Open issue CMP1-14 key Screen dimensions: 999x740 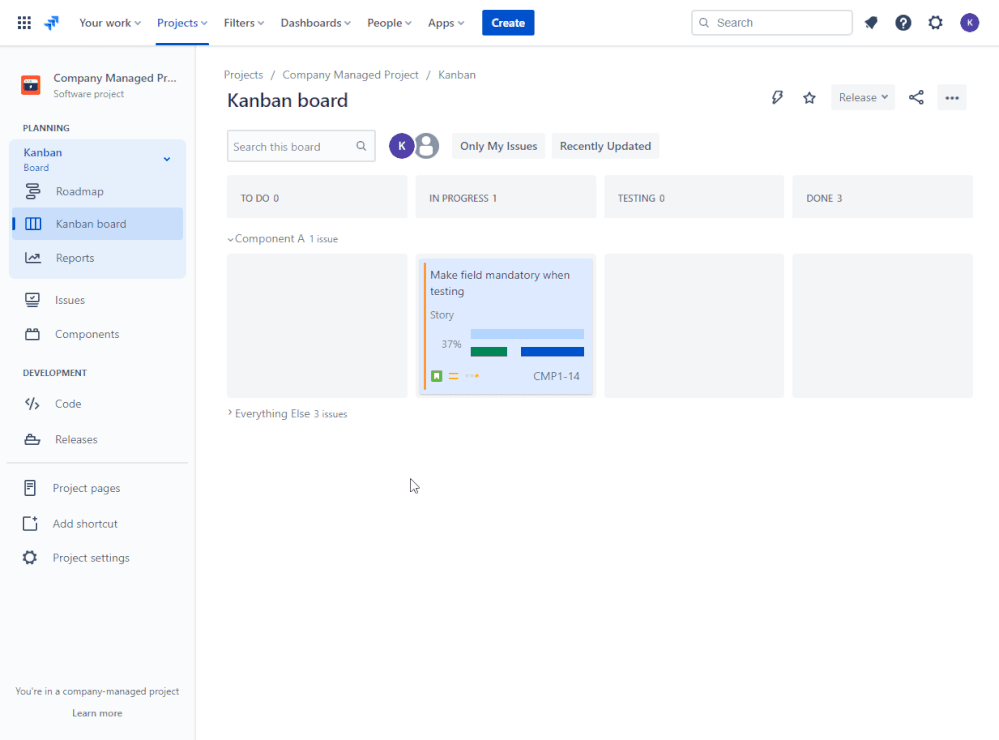click(x=556, y=376)
